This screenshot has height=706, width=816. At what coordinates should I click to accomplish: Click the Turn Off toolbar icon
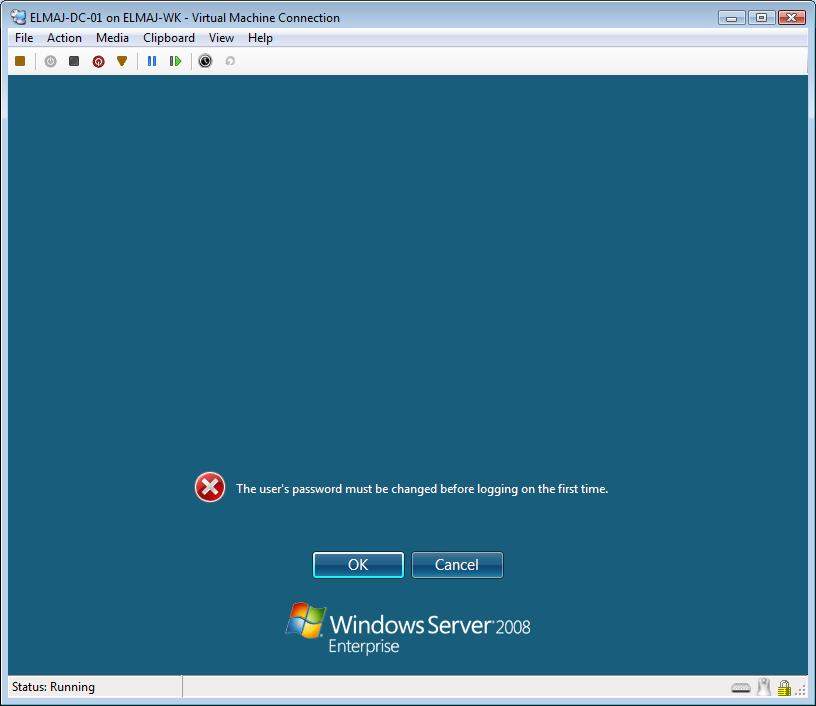74,61
